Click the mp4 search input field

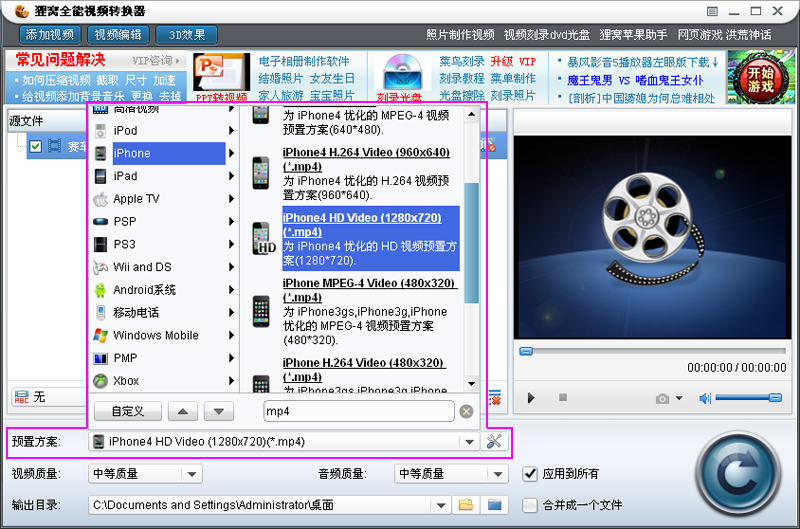(x=359, y=411)
